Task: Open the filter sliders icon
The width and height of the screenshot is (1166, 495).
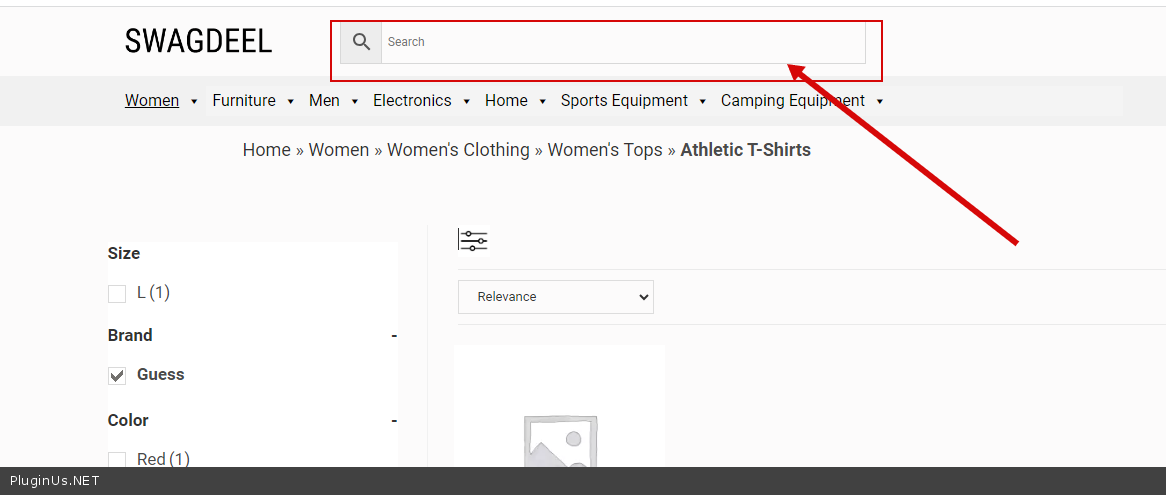Action: click(473, 240)
